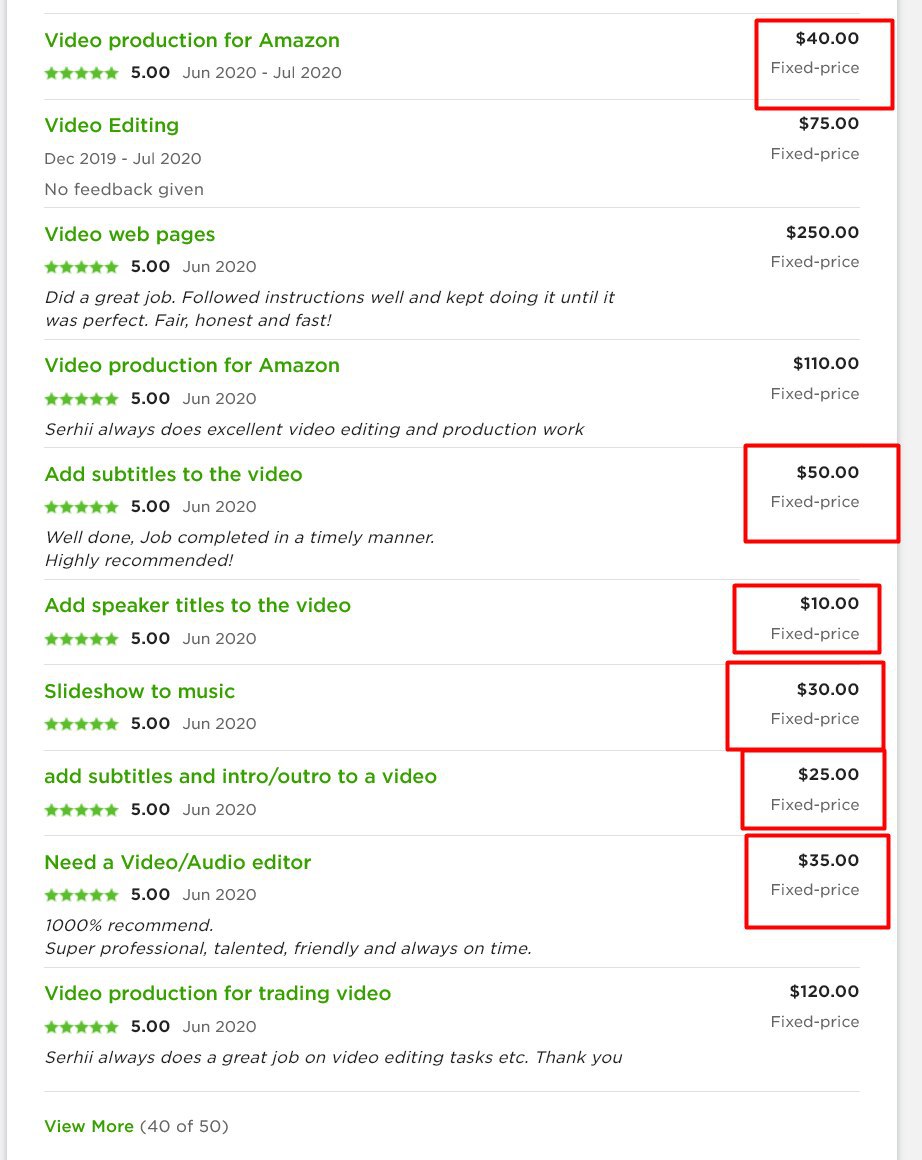Click star rating under Need a Video/Audio editor
922x1160 pixels.
coord(81,895)
